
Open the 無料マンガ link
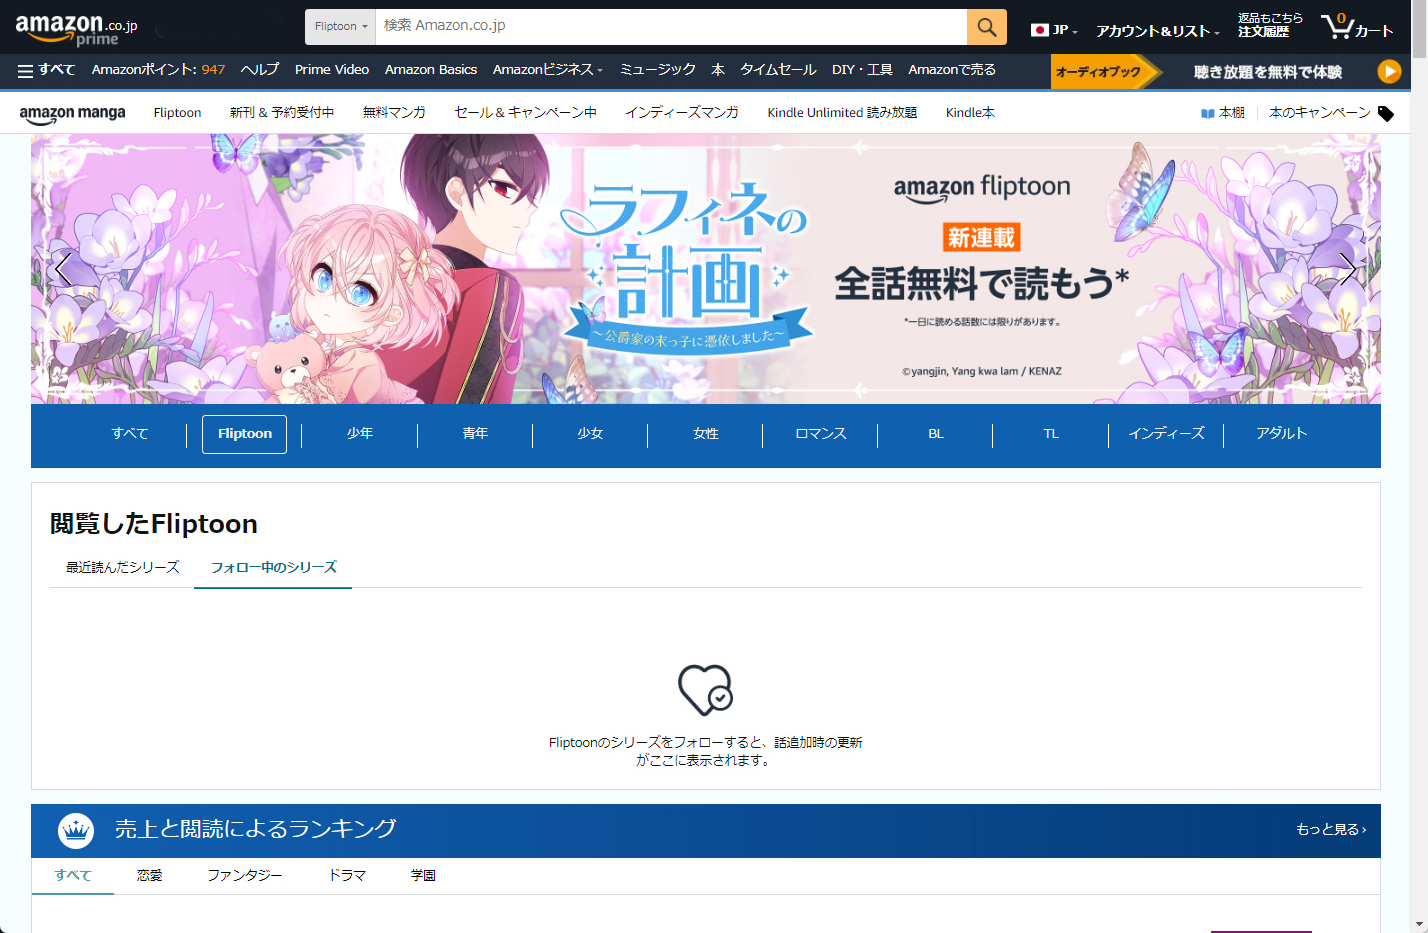click(x=392, y=112)
